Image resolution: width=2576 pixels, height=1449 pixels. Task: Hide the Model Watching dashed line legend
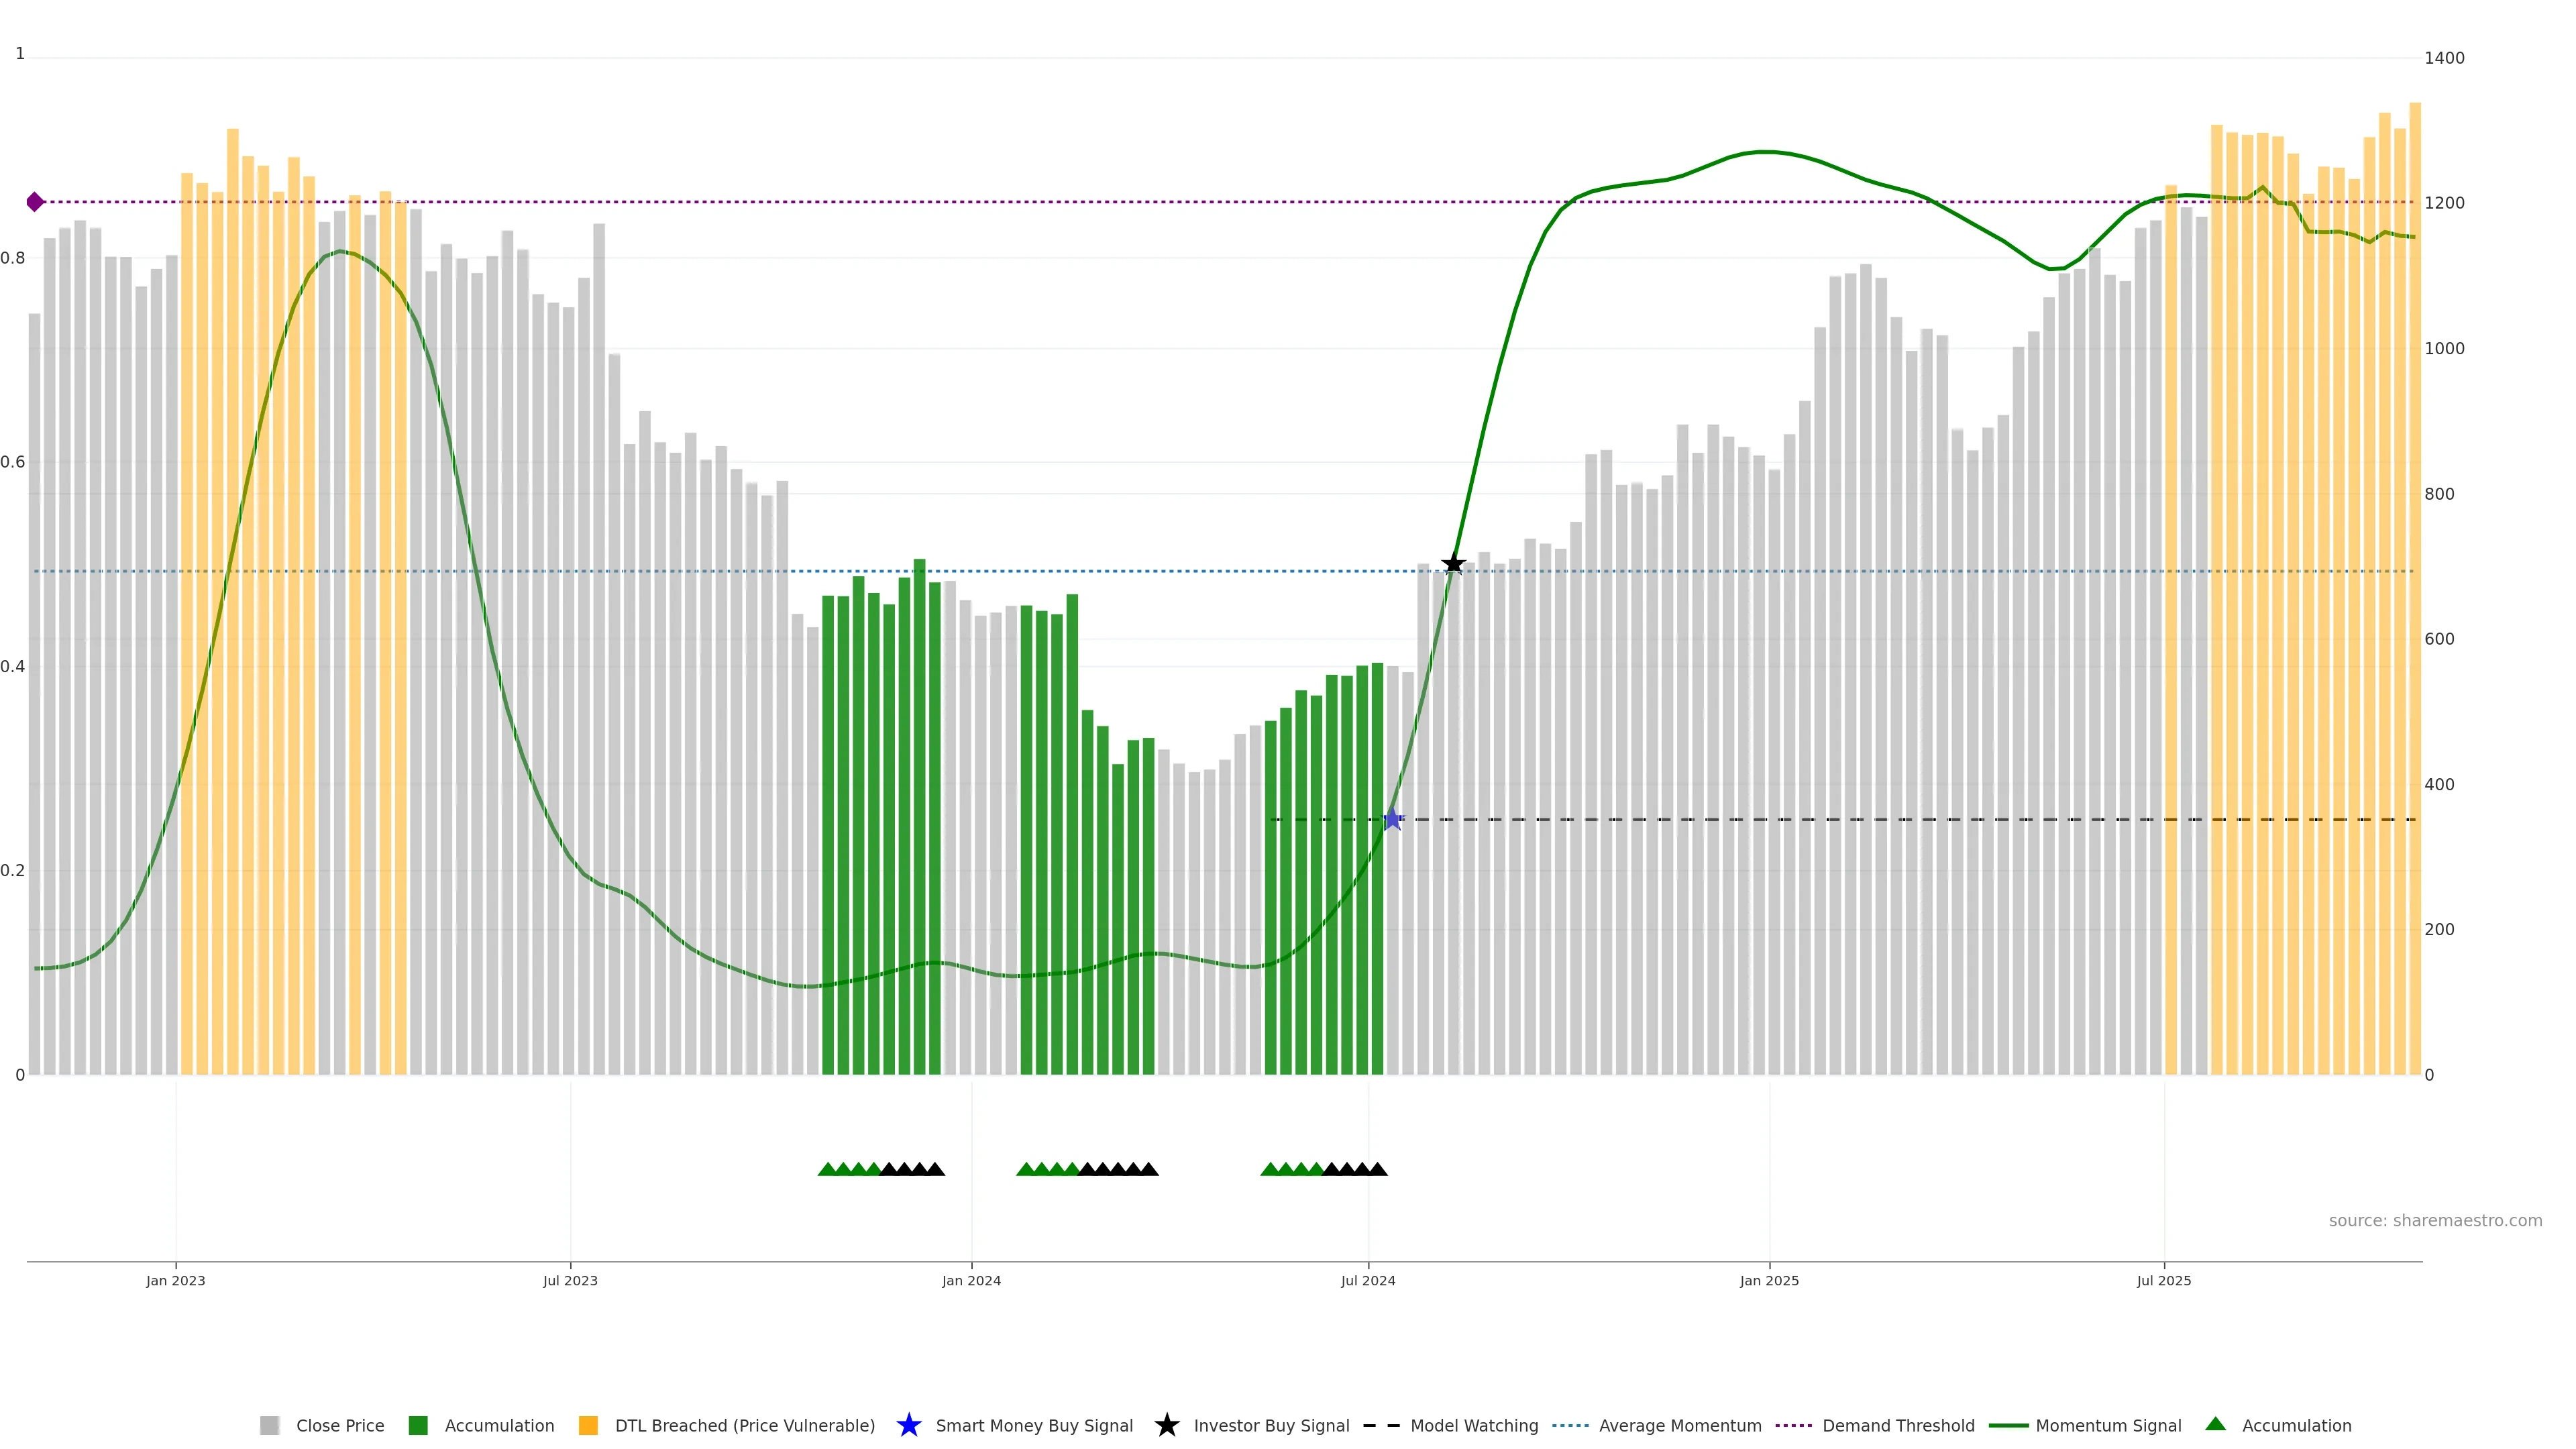click(x=1473, y=1425)
